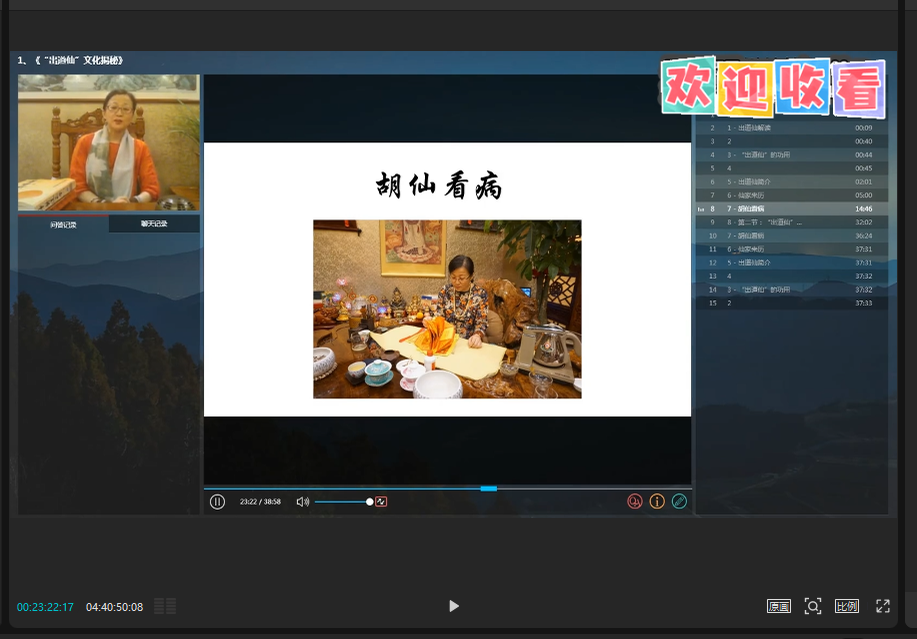
Task: Mute audio using the speaker icon
Action: tap(302, 502)
